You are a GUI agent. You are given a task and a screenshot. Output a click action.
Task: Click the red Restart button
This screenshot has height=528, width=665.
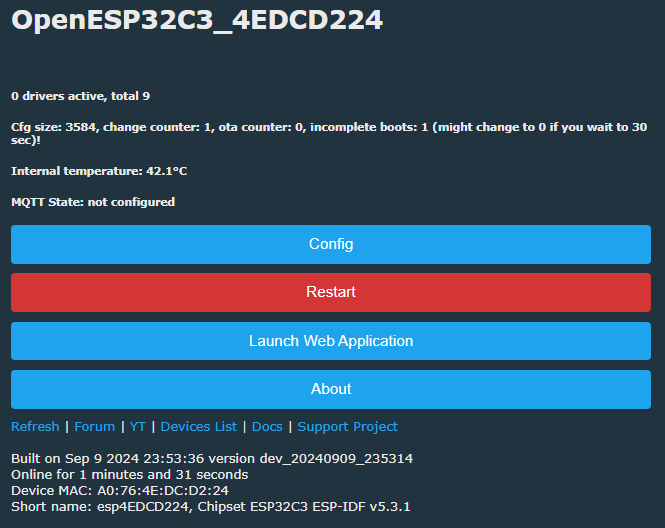[331, 292]
